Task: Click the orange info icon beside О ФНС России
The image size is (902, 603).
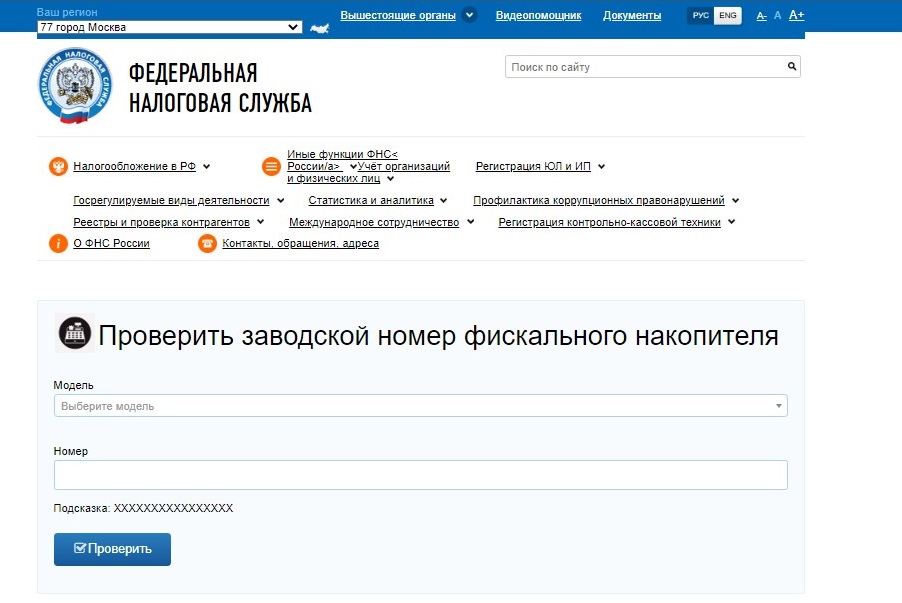Action: coord(58,243)
